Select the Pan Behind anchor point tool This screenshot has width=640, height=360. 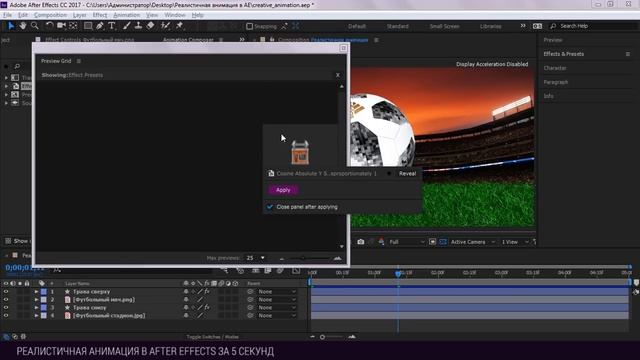tap(73, 26)
